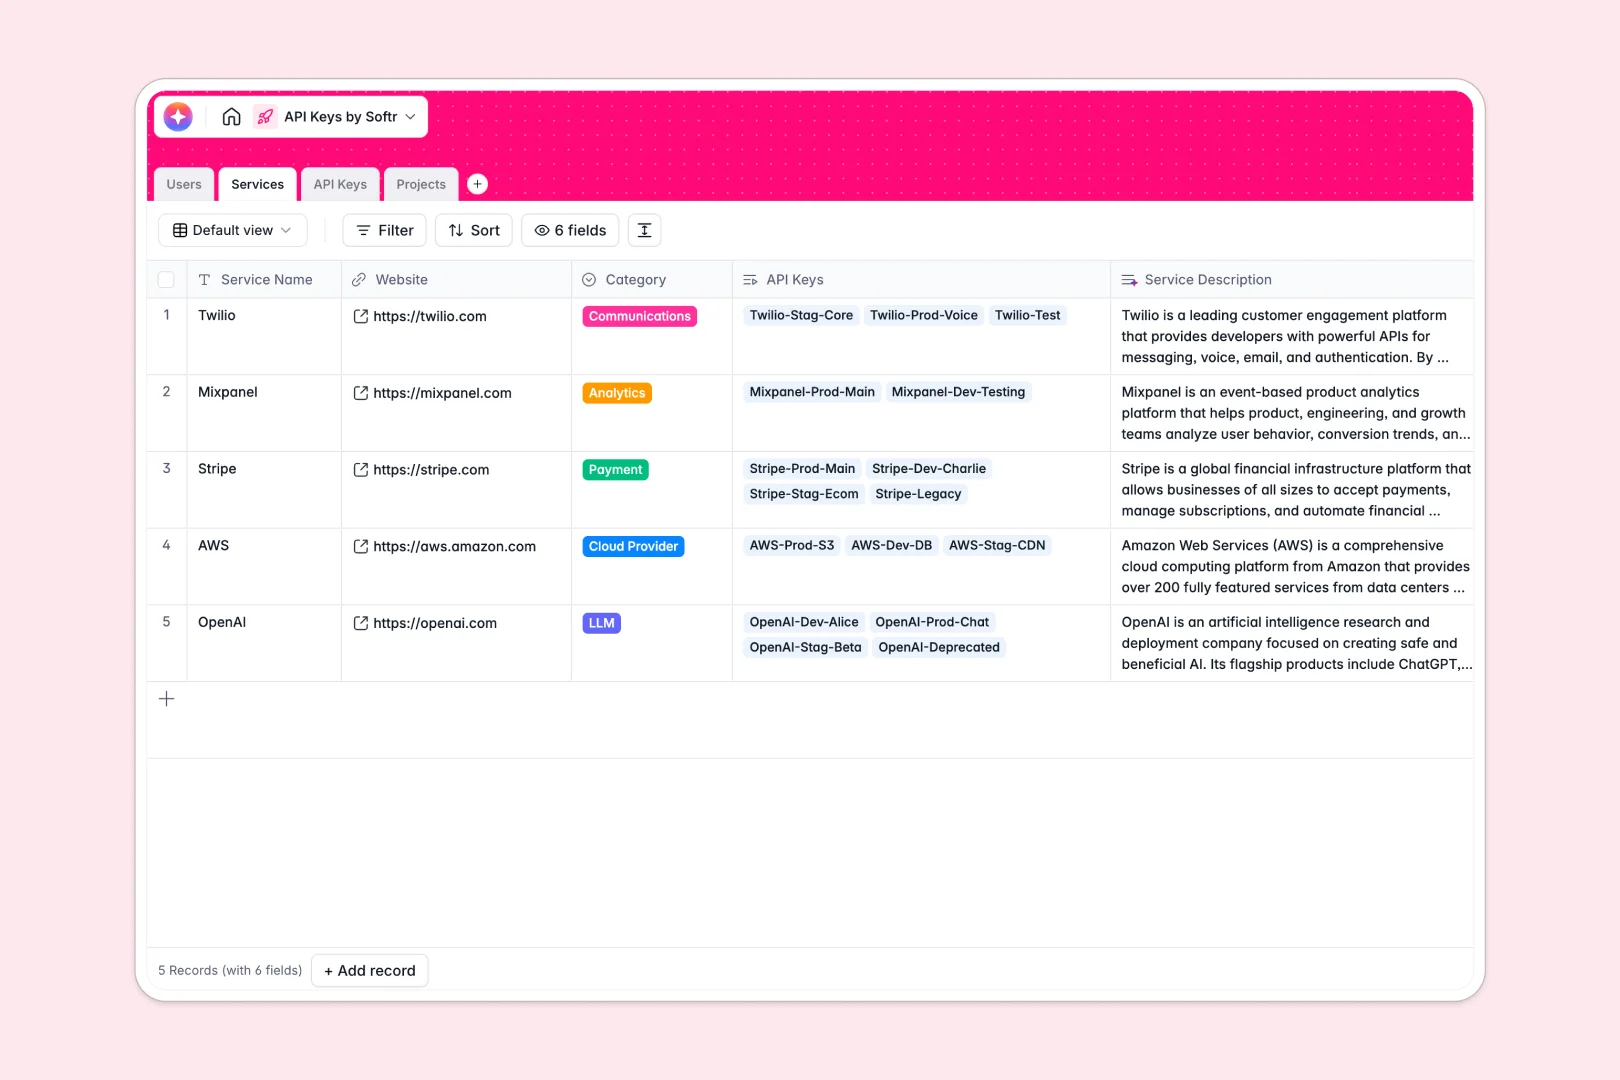Viewport: 1620px width, 1080px height.
Task: Click the orange Analytics category tag
Action: click(617, 393)
